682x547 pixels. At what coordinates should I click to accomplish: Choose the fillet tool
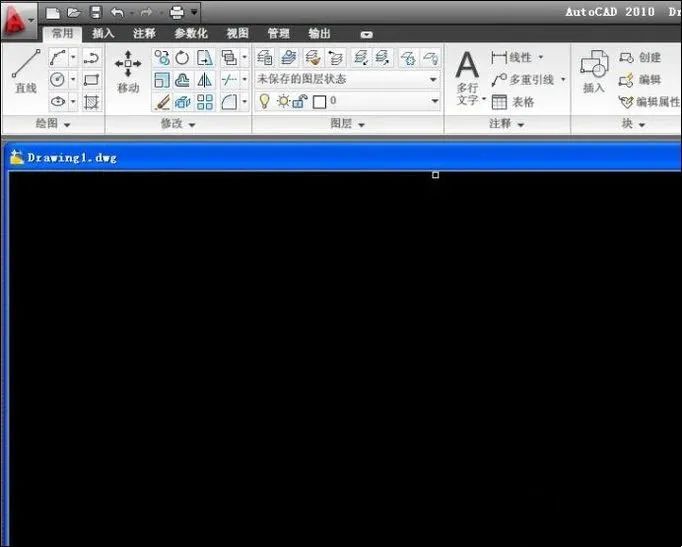229,102
